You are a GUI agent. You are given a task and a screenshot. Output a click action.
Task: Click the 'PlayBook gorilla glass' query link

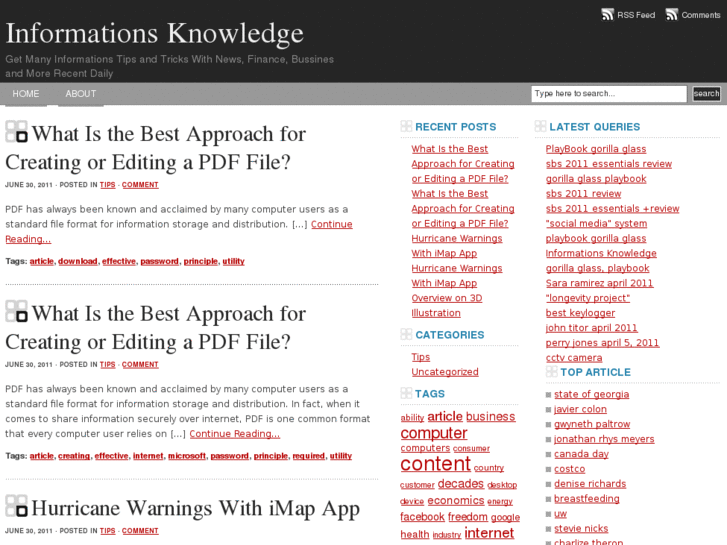coord(596,149)
